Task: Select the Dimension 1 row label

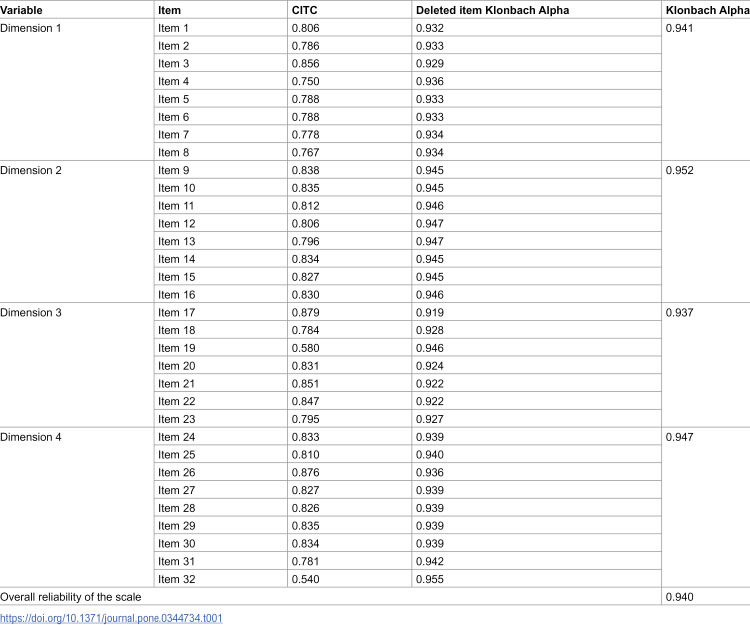Action: 31,28
